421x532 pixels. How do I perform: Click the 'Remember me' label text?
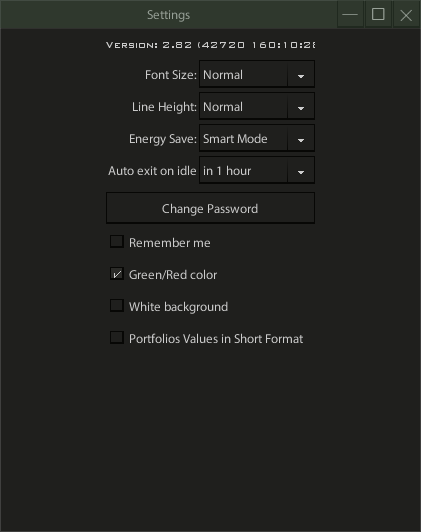click(170, 243)
